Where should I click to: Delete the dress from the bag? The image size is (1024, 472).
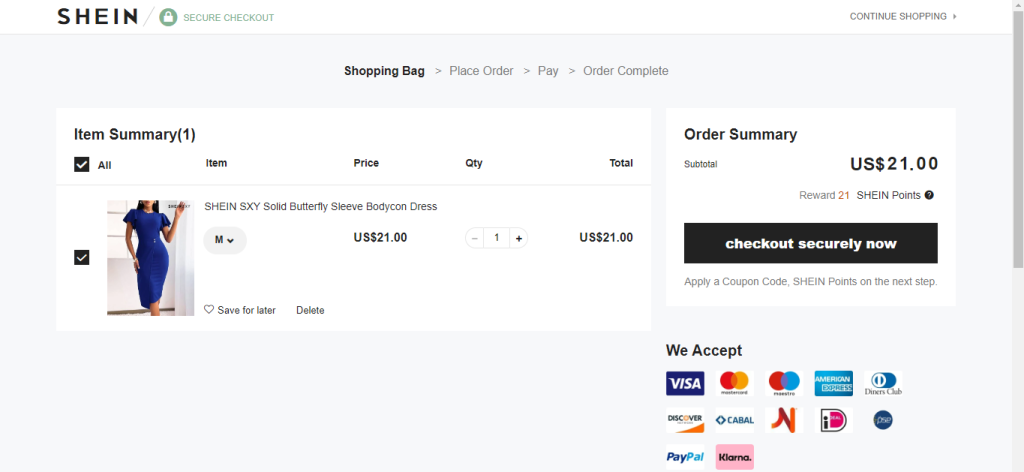tap(310, 310)
